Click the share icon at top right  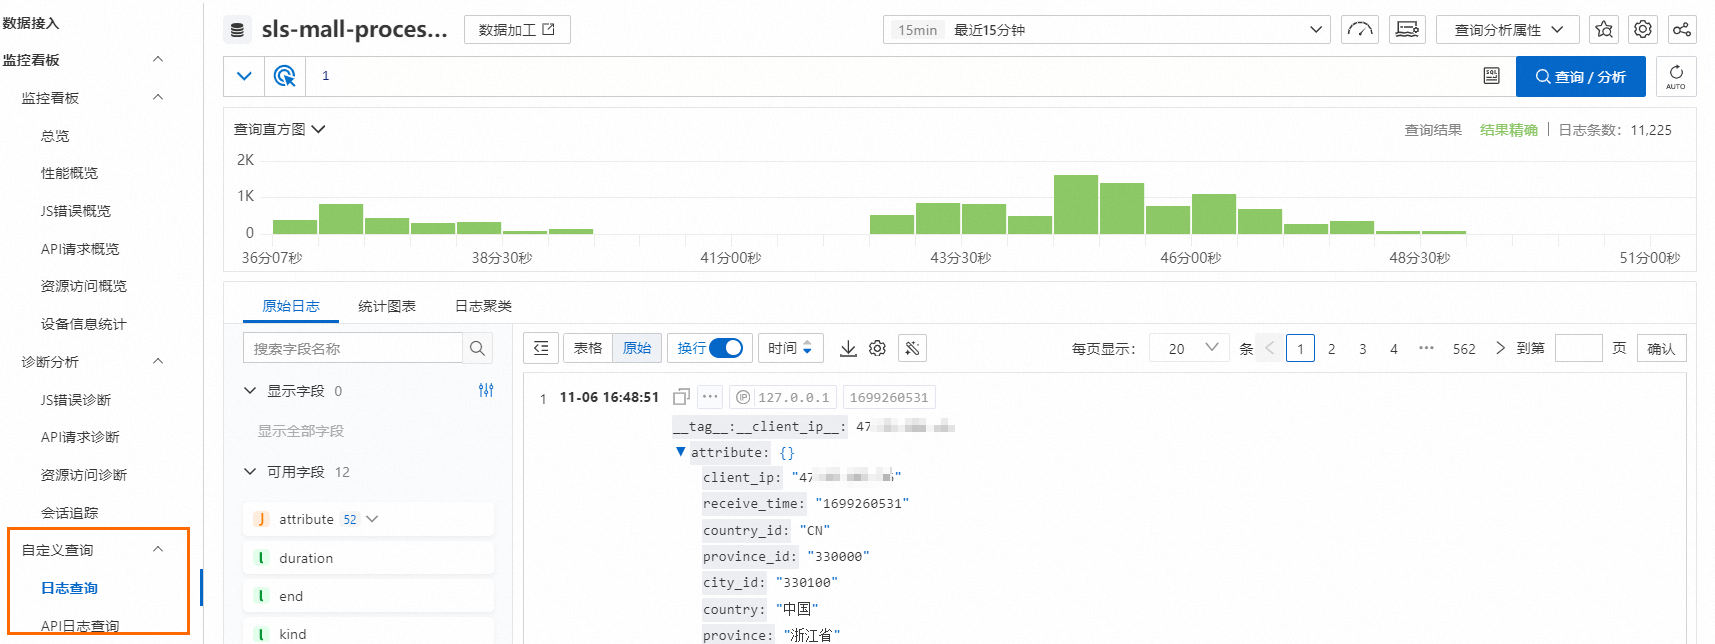coord(1682,30)
